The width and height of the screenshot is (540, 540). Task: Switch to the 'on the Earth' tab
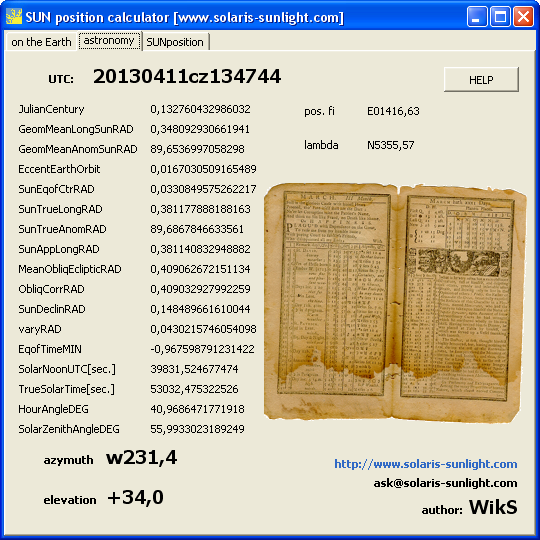tap(41, 42)
